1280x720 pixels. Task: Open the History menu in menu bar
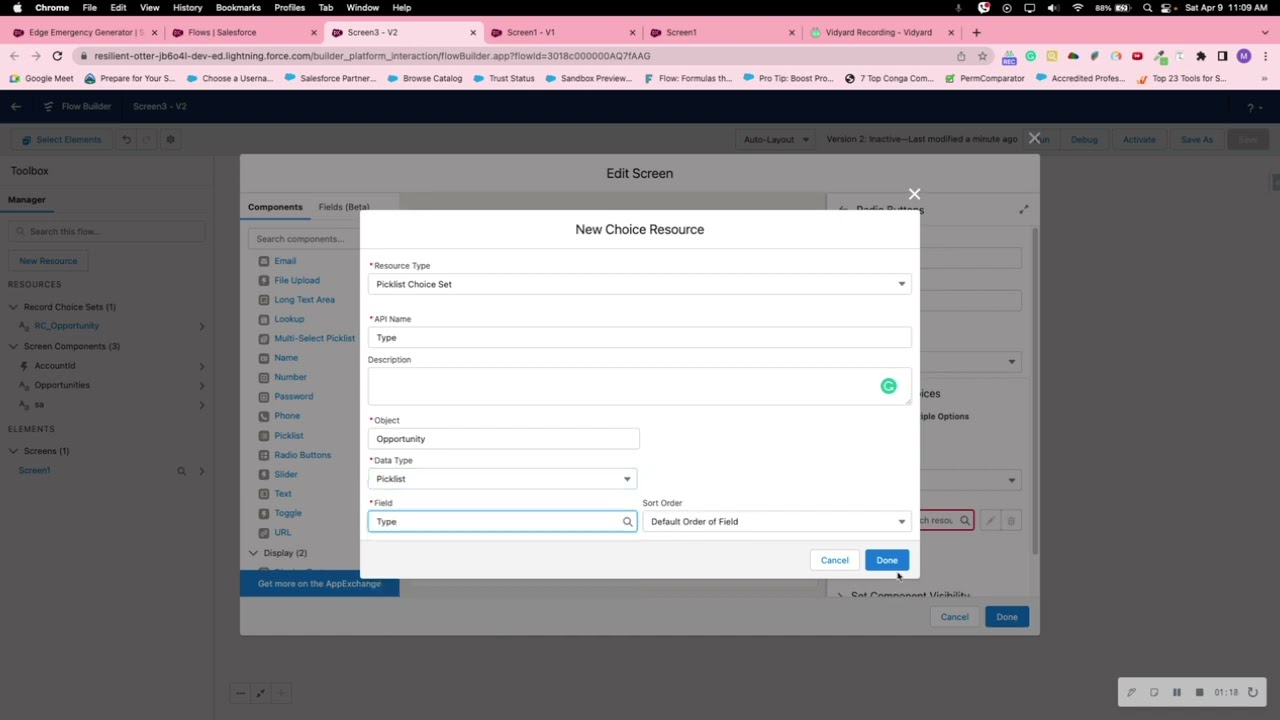[x=187, y=7]
